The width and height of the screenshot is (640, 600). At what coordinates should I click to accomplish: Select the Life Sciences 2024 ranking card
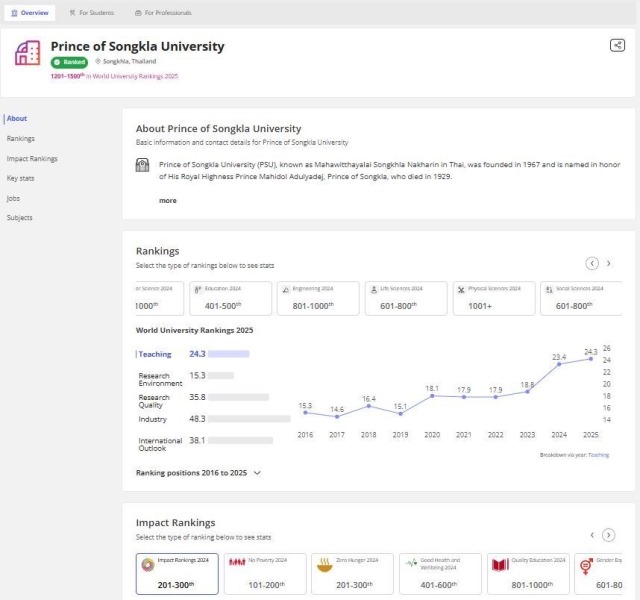click(x=406, y=298)
